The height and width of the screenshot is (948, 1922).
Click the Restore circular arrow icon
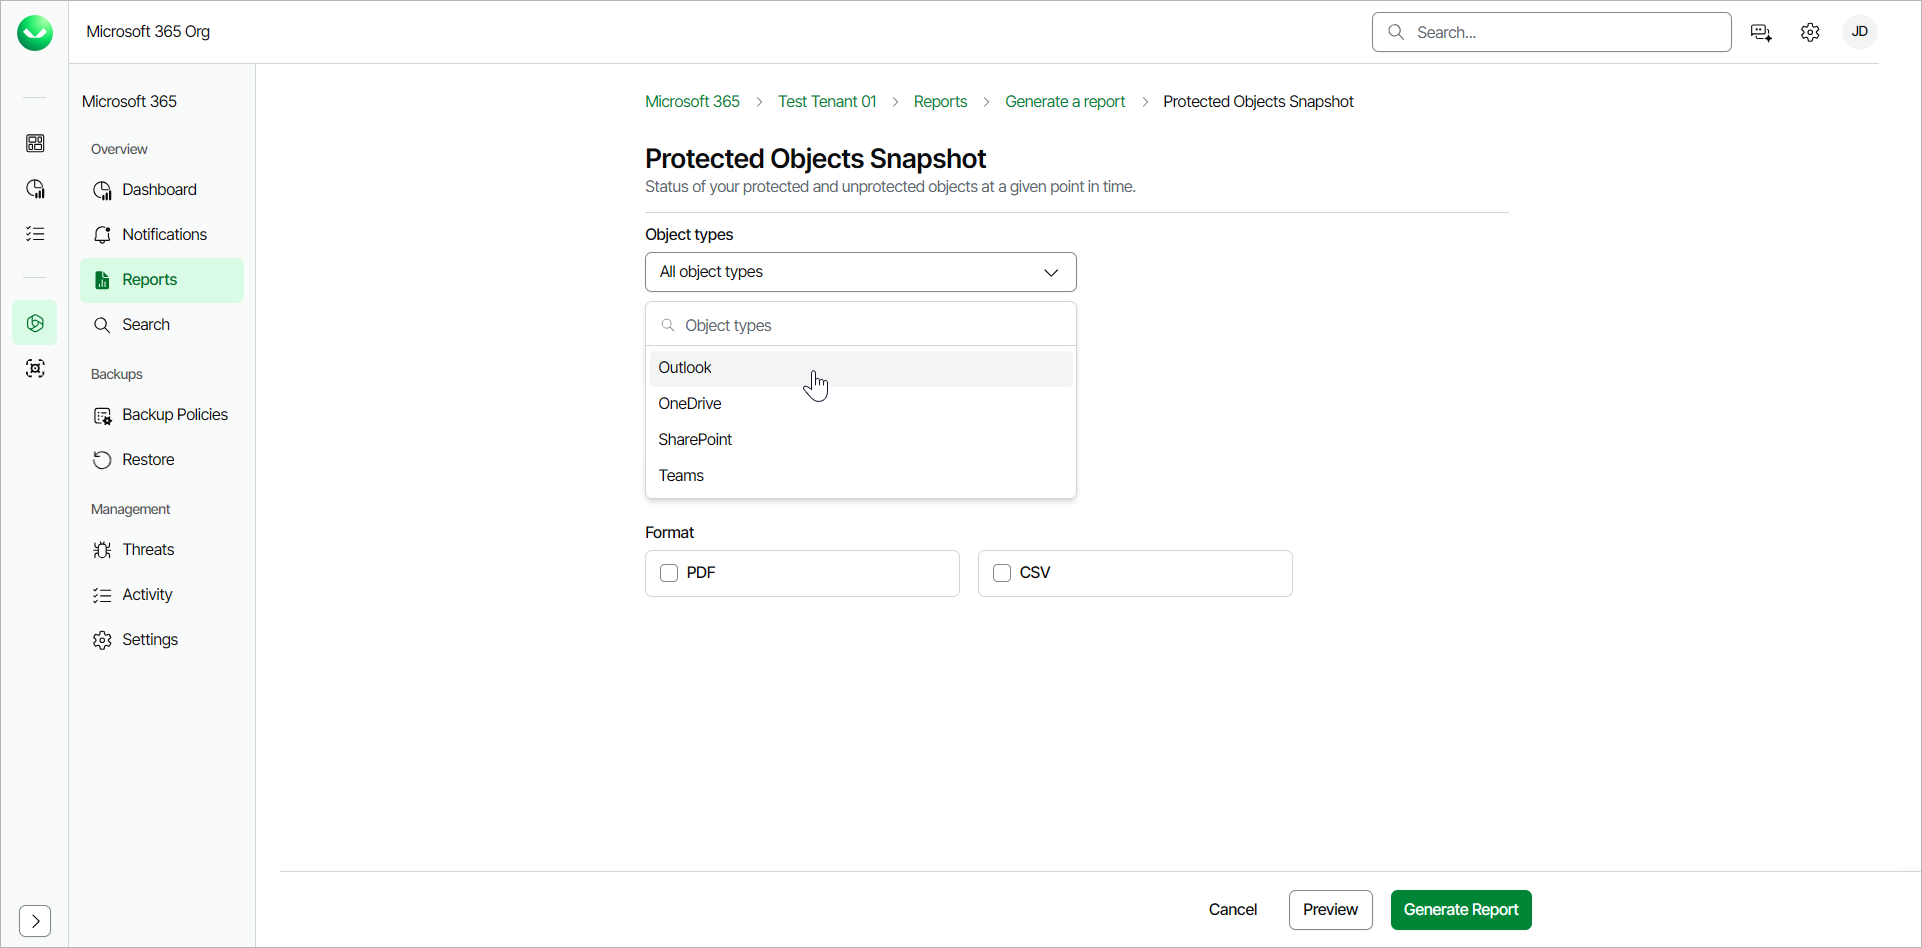click(x=102, y=460)
